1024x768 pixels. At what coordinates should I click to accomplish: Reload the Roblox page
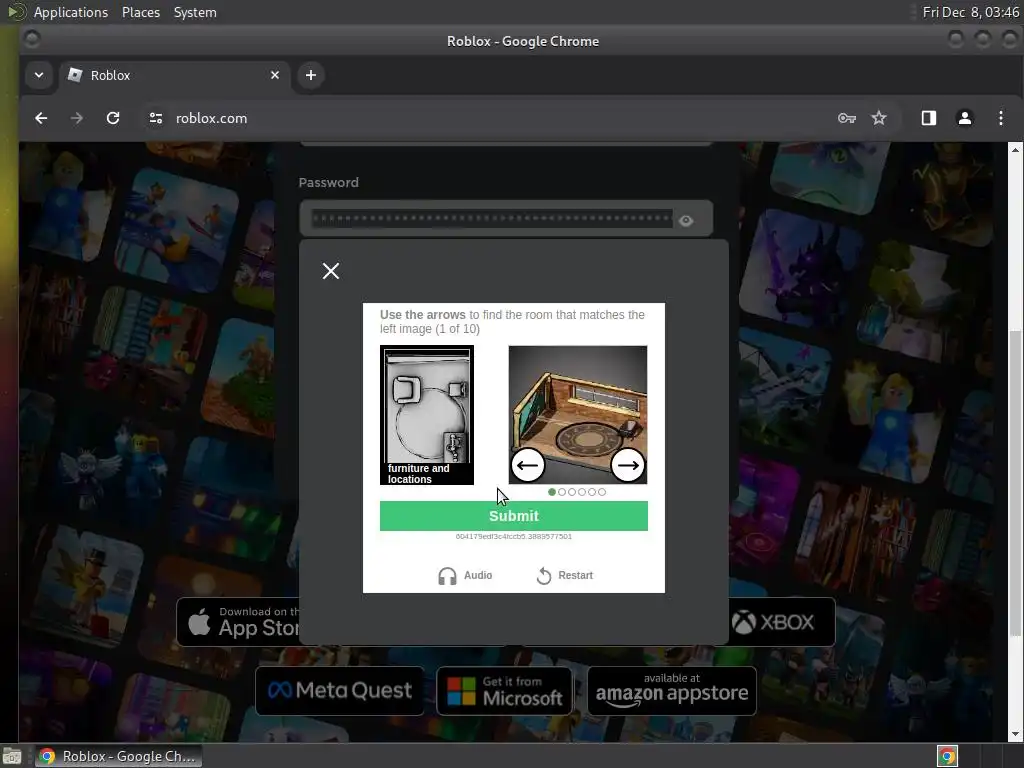click(113, 118)
